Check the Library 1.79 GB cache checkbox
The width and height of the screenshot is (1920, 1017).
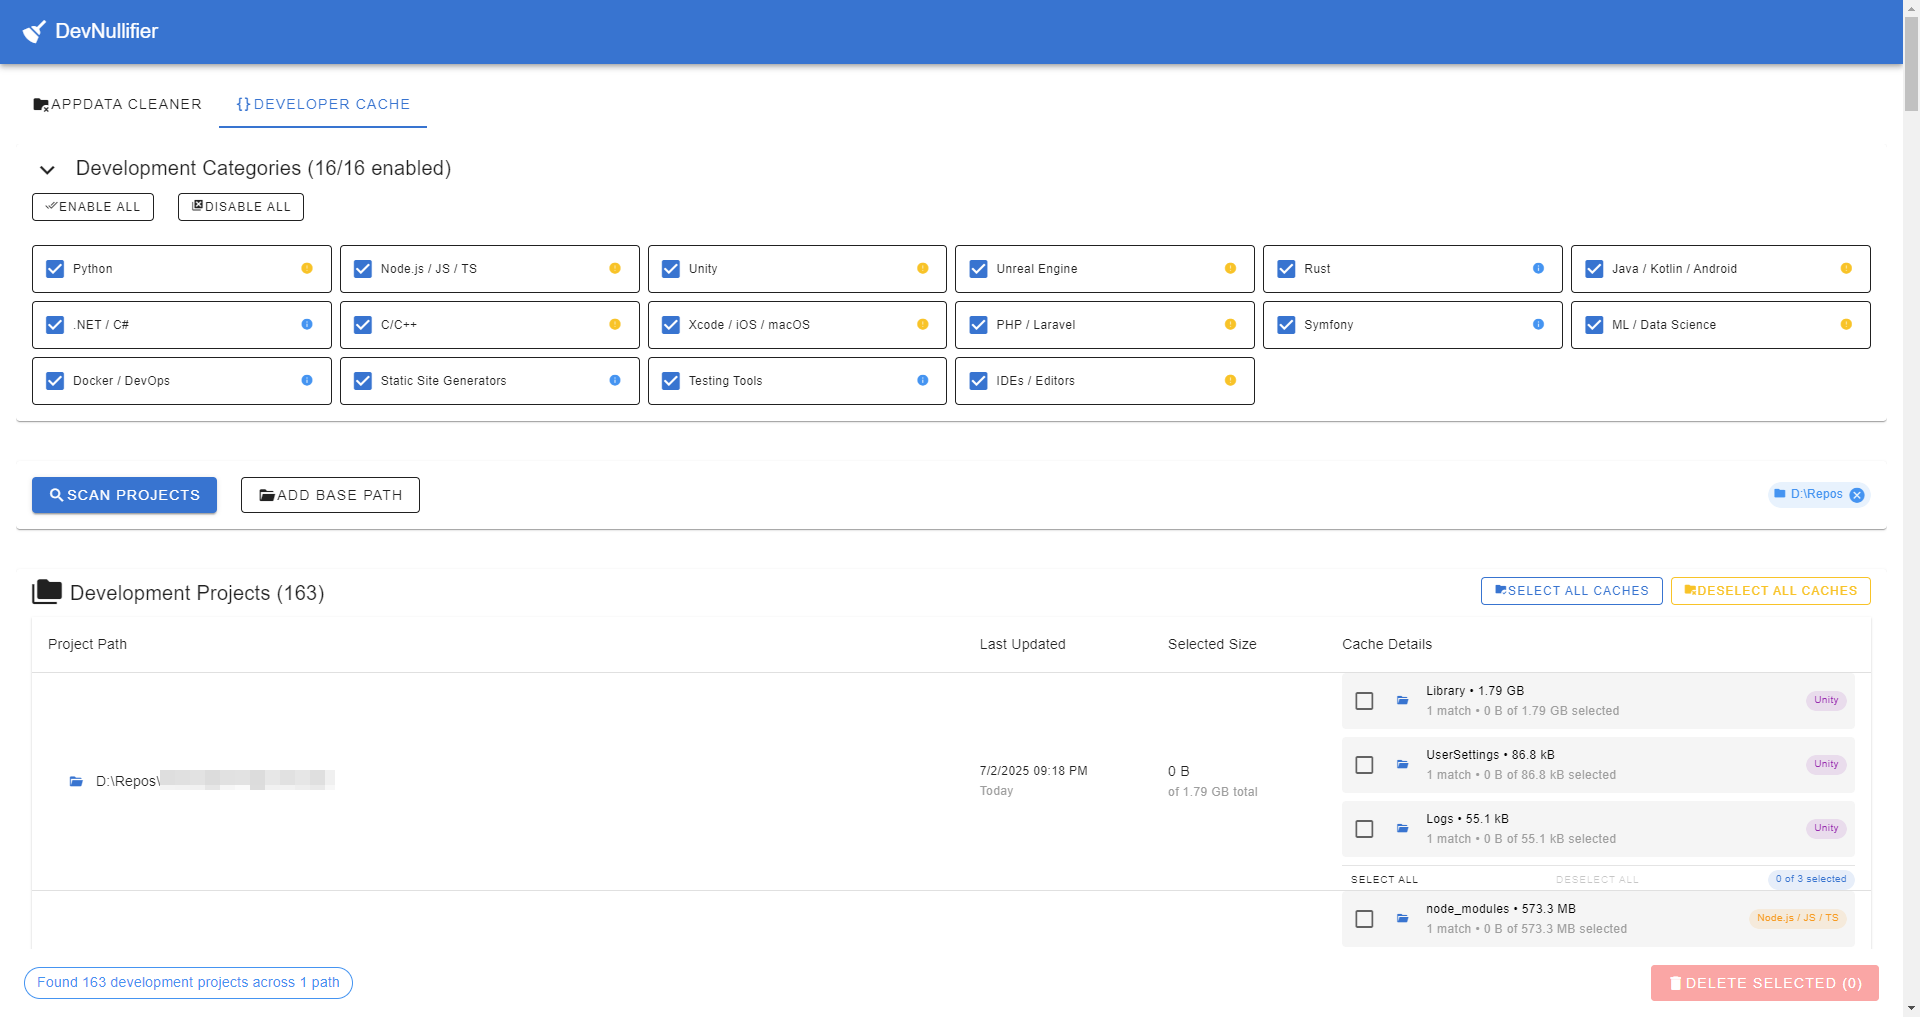tap(1364, 701)
